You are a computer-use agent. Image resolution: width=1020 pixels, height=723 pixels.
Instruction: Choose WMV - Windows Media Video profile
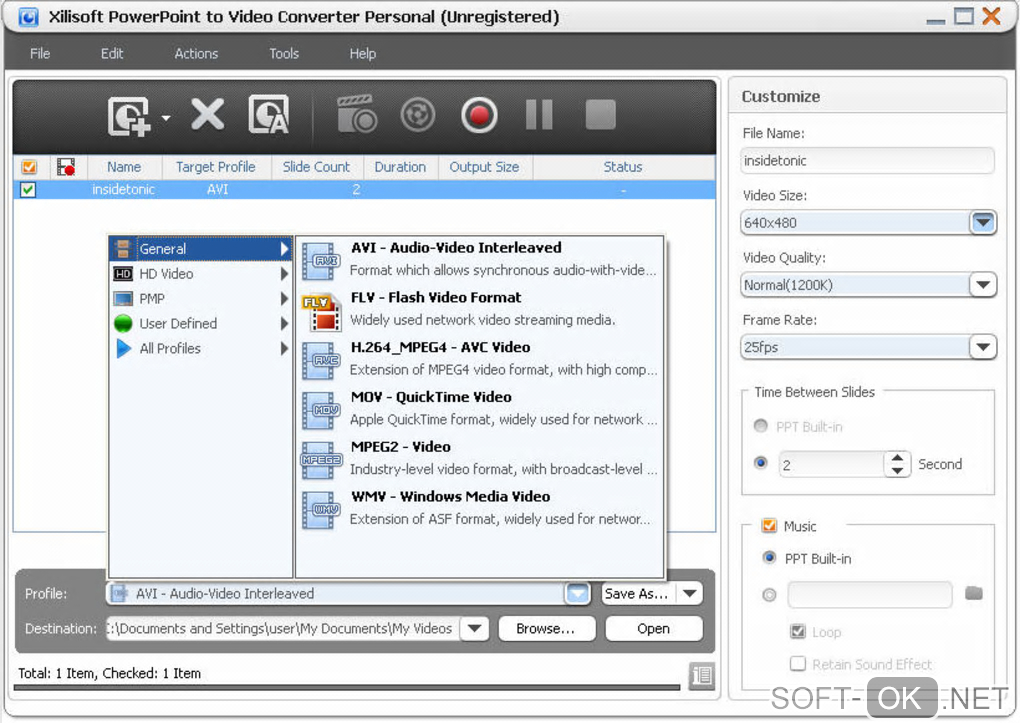coord(480,508)
